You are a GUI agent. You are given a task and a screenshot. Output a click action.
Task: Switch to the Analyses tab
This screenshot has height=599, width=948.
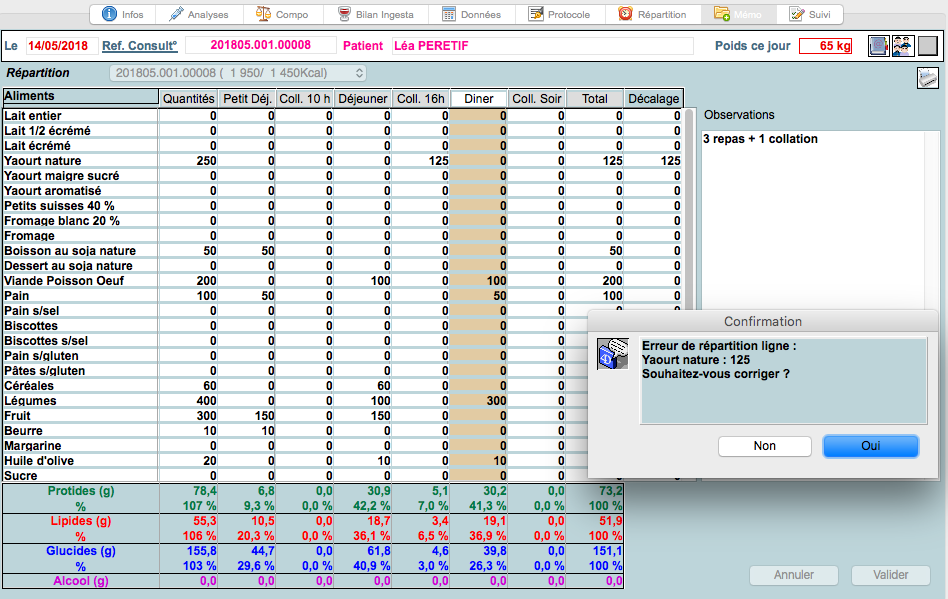click(x=199, y=15)
